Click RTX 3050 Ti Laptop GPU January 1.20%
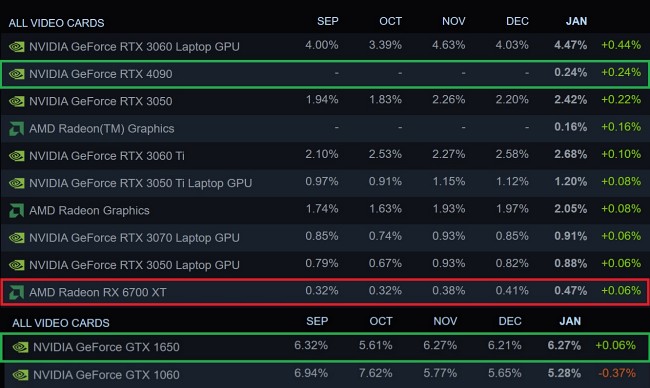This screenshot has width=650, height=388. tap(570, 182)
